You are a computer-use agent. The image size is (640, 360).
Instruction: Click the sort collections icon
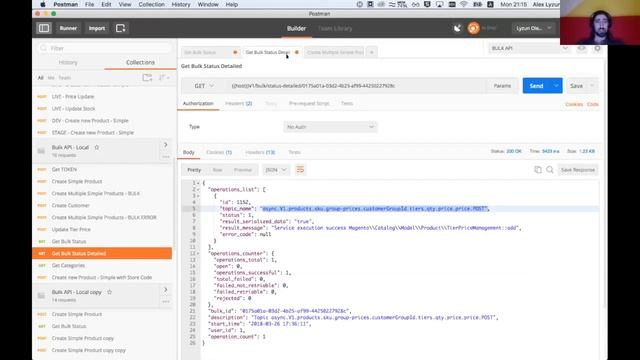pos(163,78)
